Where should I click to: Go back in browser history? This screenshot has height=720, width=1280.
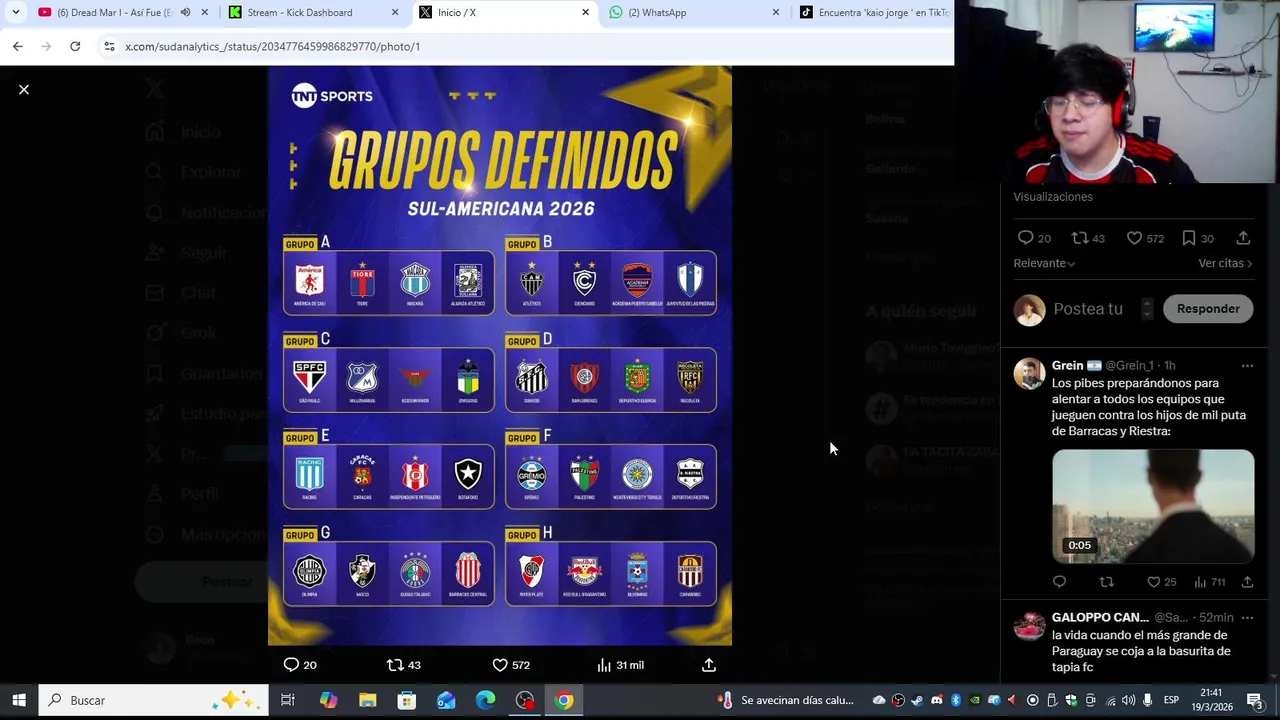click(x=18, y=46)
